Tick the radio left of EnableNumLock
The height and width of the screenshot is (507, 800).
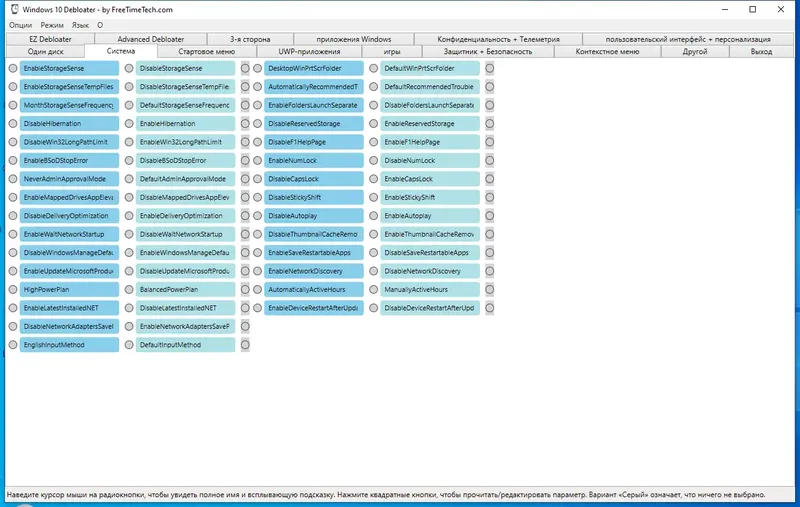click(x=258, y=160)
